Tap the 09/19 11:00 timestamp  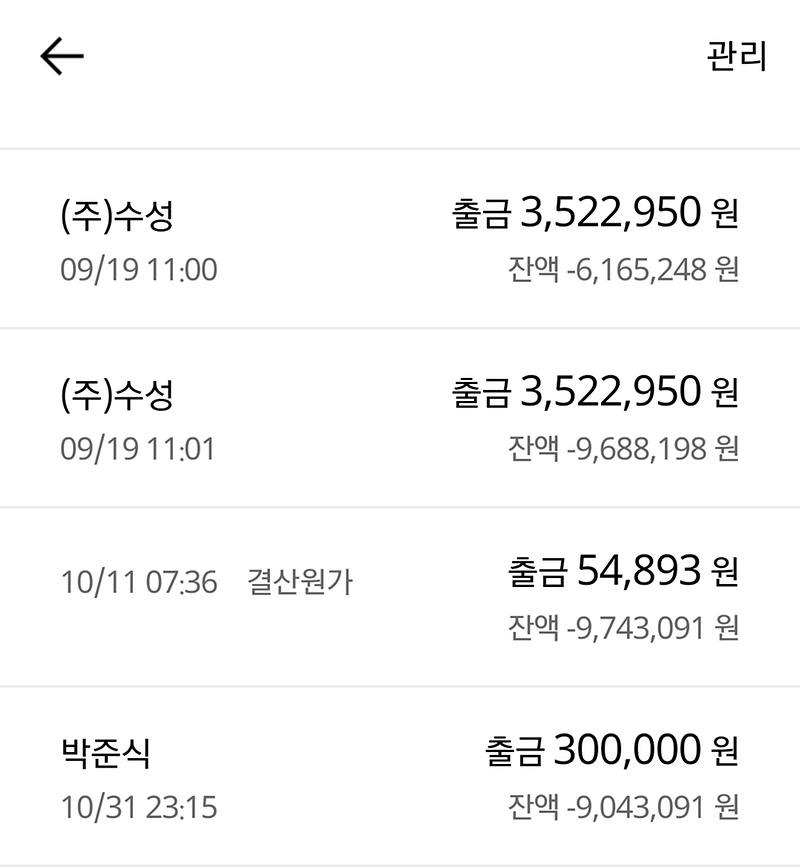pyautogui.click(x=138, y=270)
